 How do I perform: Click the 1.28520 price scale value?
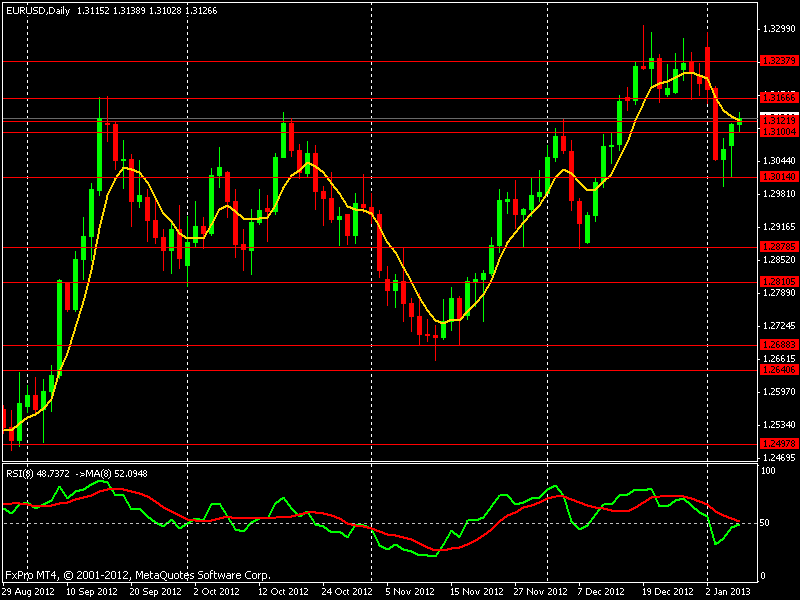click(779, 260)
